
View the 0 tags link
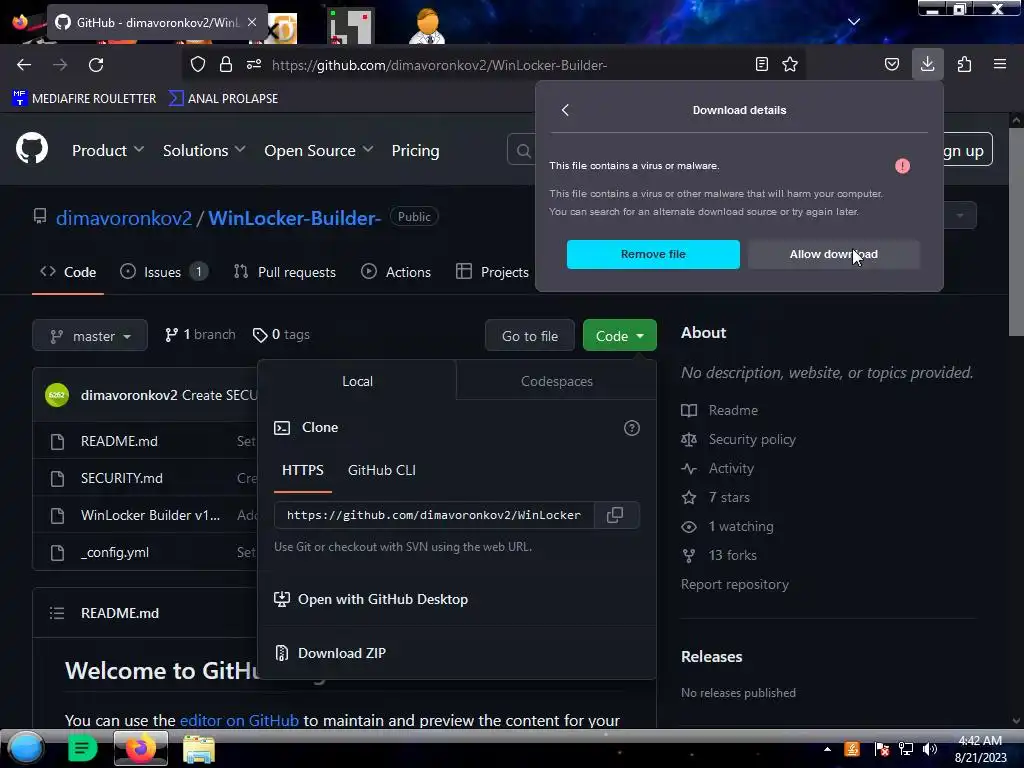(281, 334)
